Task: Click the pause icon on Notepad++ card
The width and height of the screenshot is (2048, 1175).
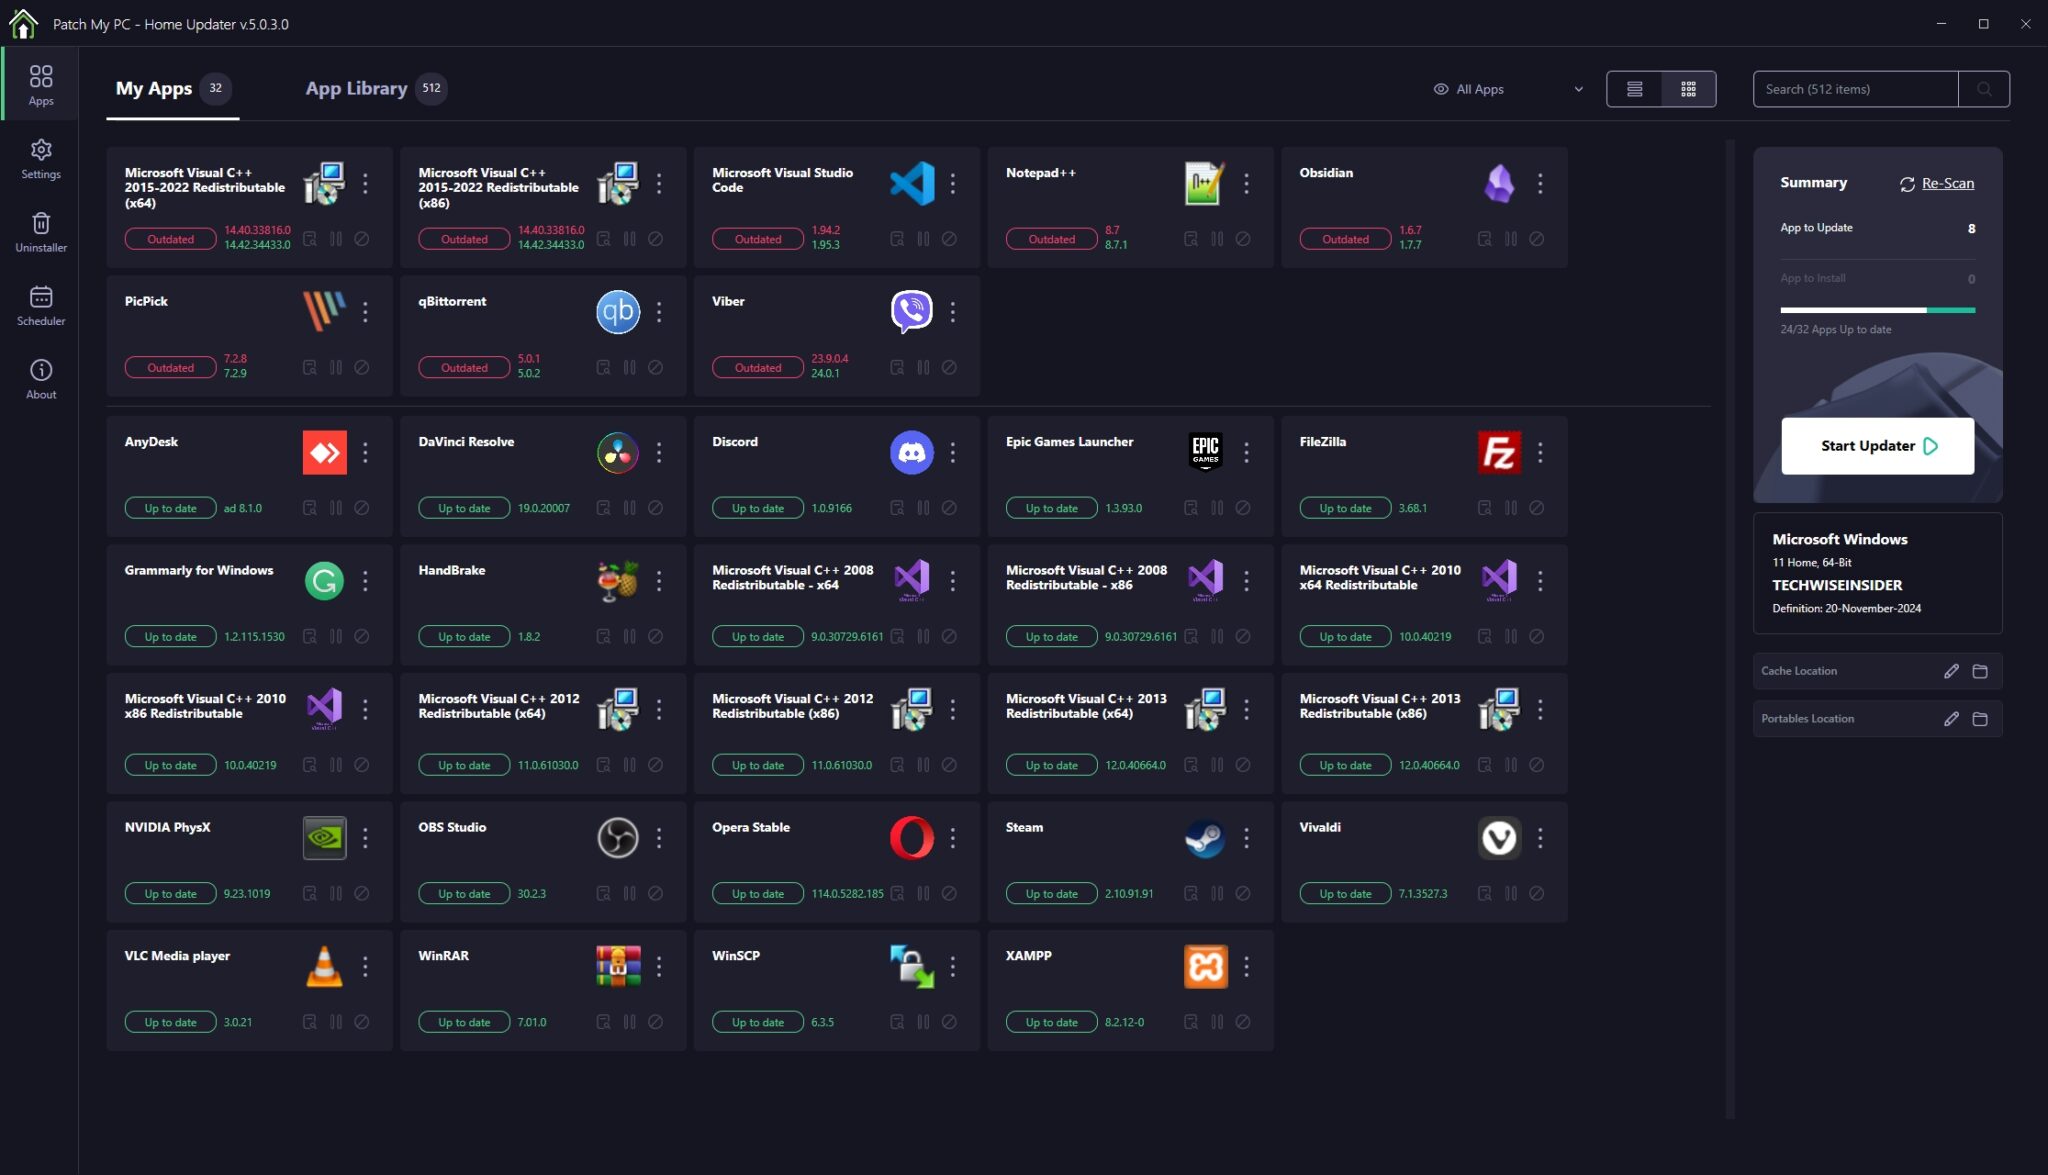Action: pyautogui.click(x=1217, y=239)
